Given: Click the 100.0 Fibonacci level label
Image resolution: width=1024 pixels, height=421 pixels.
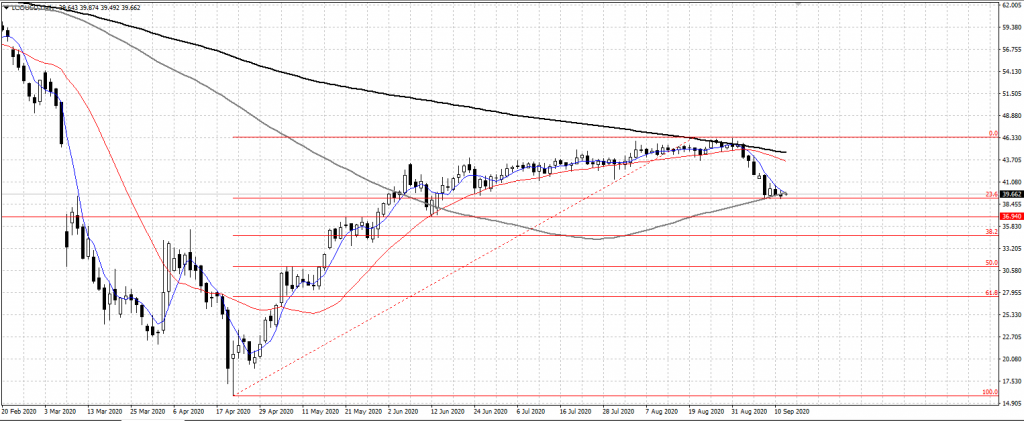Looking at the screenshot, I should click(x=990, y=392).
